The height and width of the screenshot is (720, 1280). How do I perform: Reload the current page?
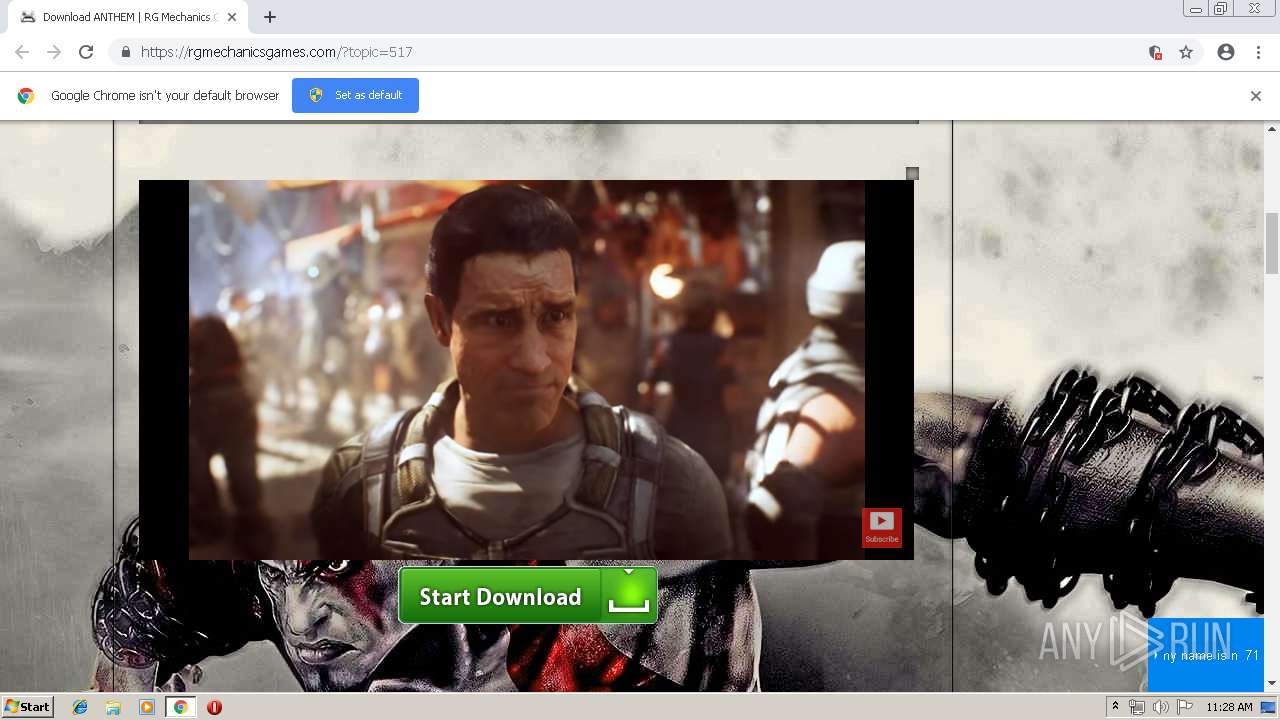click(x=86, y=52)
